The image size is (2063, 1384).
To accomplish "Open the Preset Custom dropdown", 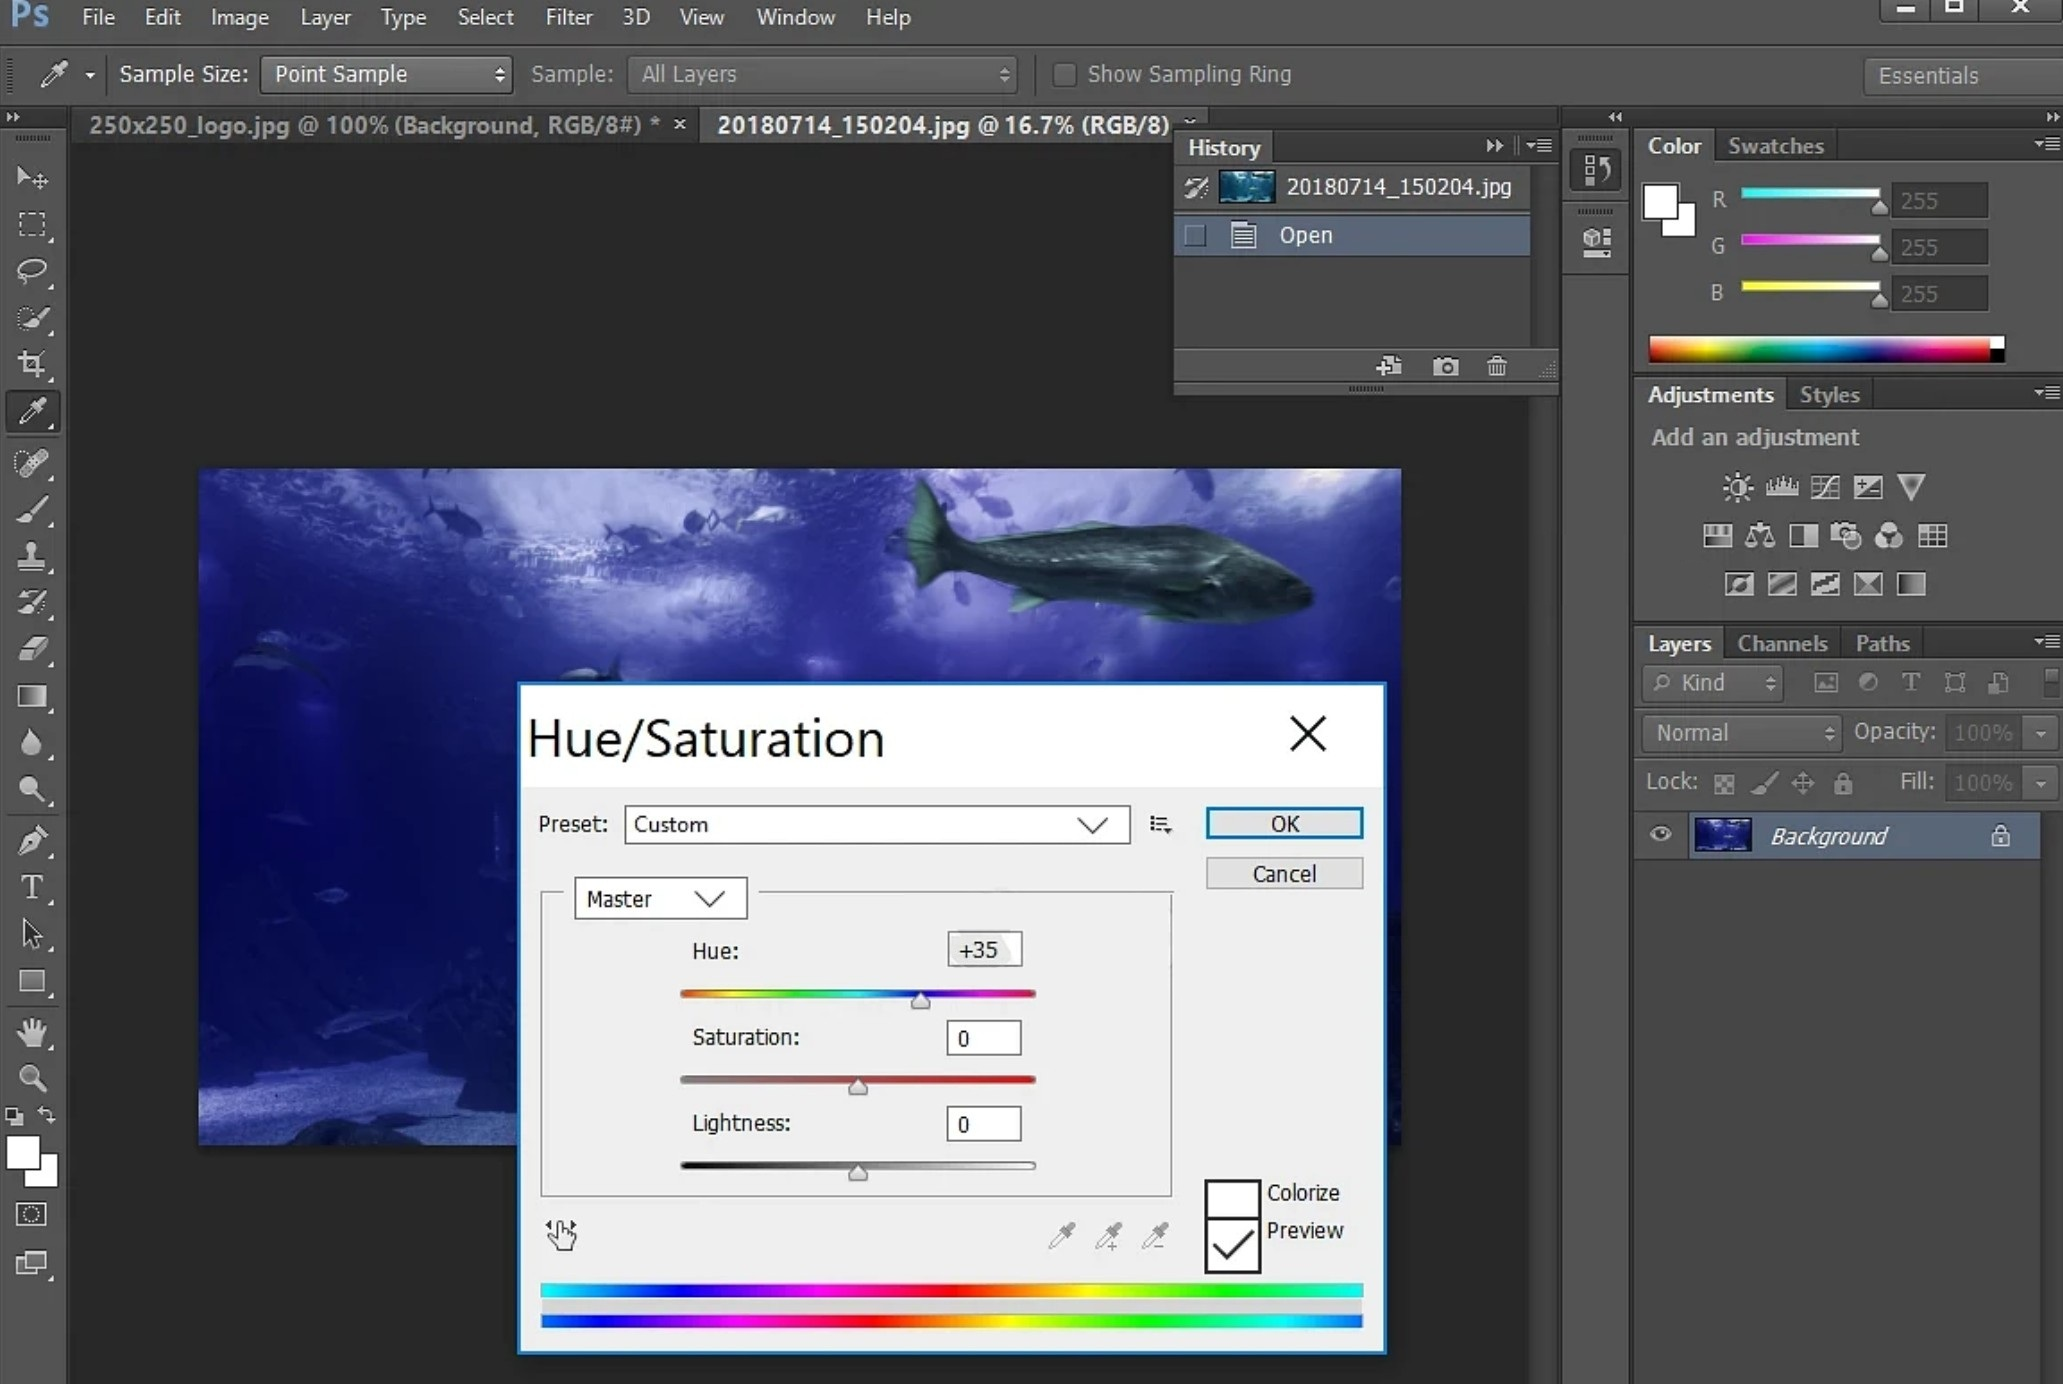I will [x=877, y=825].
